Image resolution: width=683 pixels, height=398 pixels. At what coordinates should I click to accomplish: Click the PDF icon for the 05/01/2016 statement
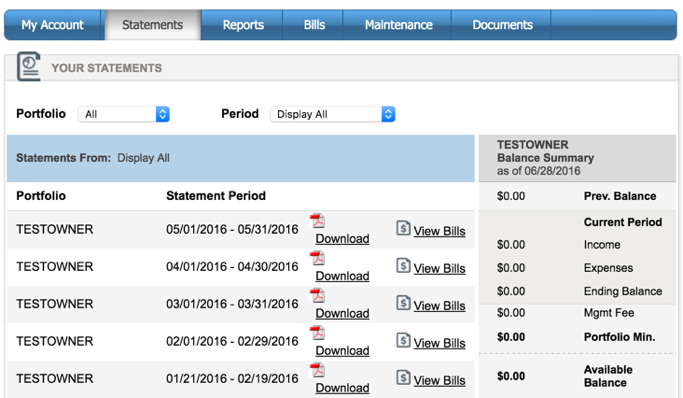pyautogui.click(x=317, y=221)
